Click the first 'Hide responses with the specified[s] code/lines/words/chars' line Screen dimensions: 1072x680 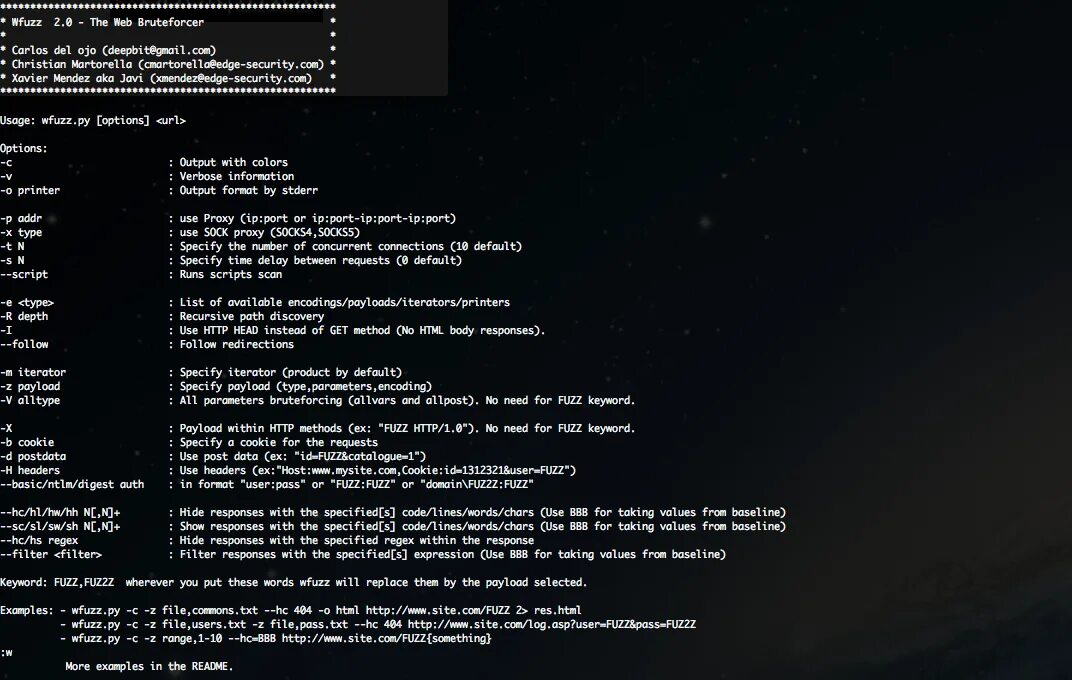[483, 513]
